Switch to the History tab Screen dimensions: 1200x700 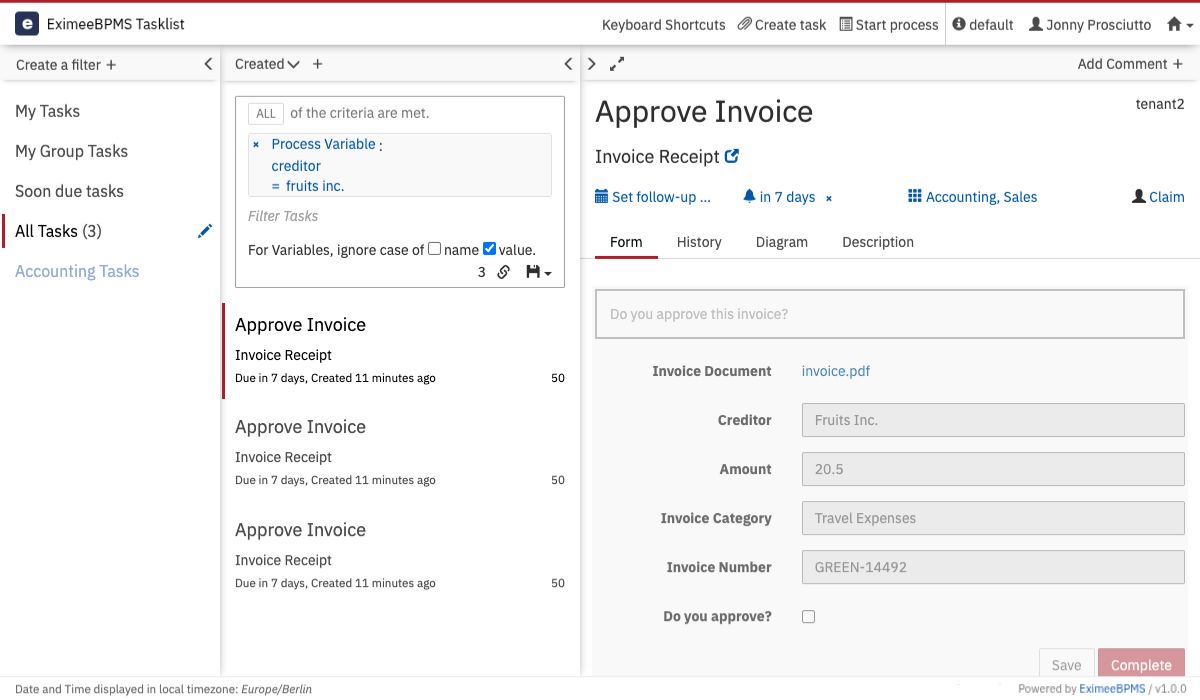(699, 242)
